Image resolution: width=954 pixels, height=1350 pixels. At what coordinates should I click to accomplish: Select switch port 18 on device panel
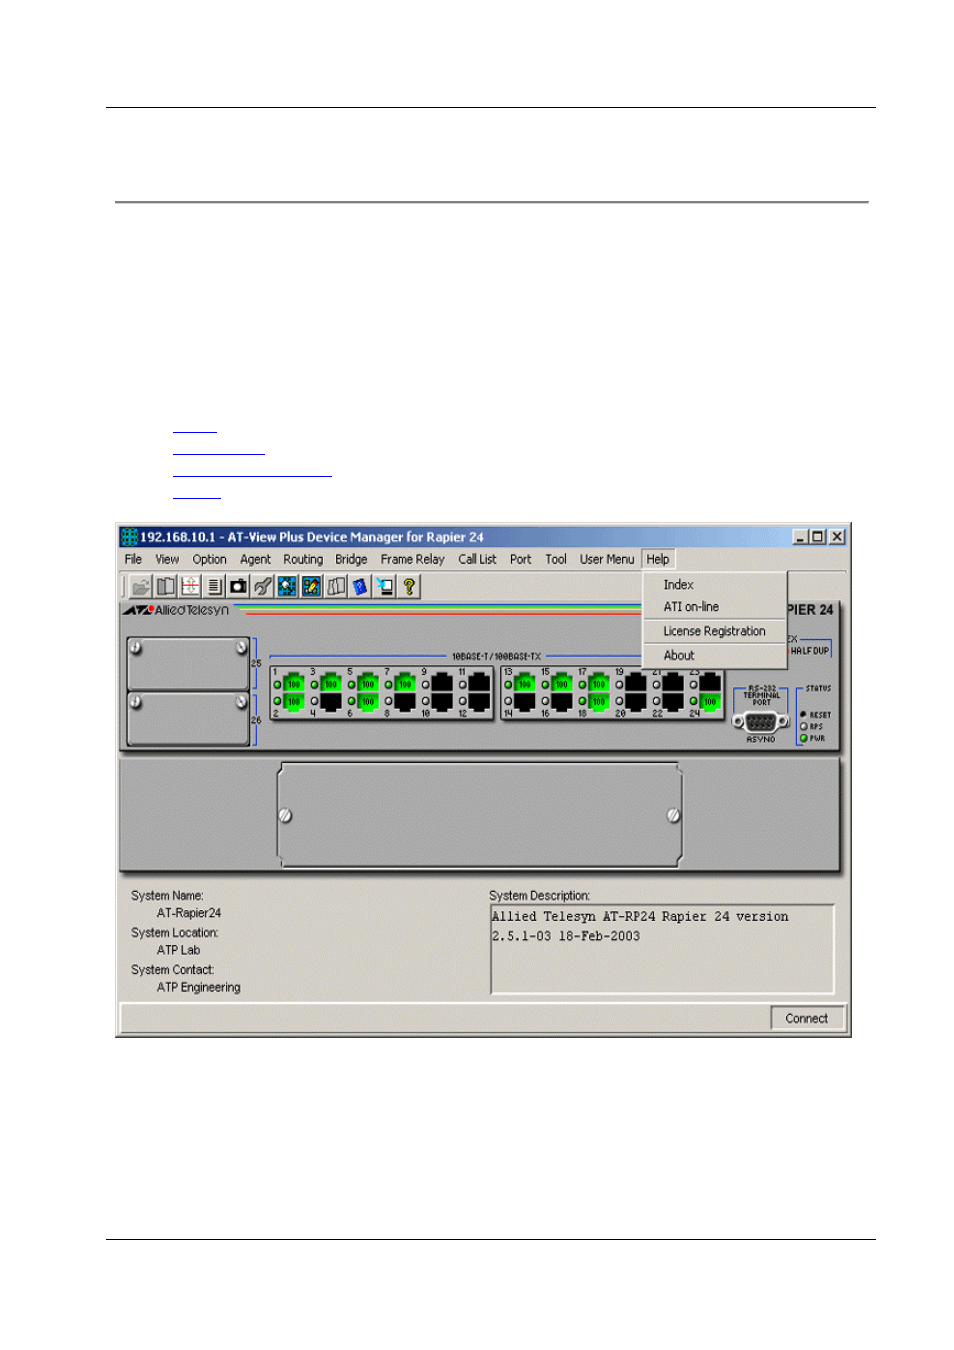598,701
